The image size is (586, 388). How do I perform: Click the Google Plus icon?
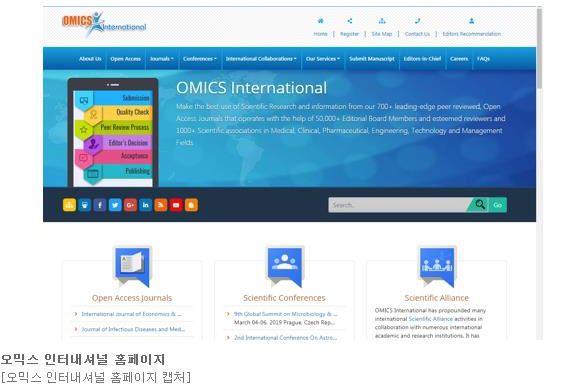[x=130, y=205]
